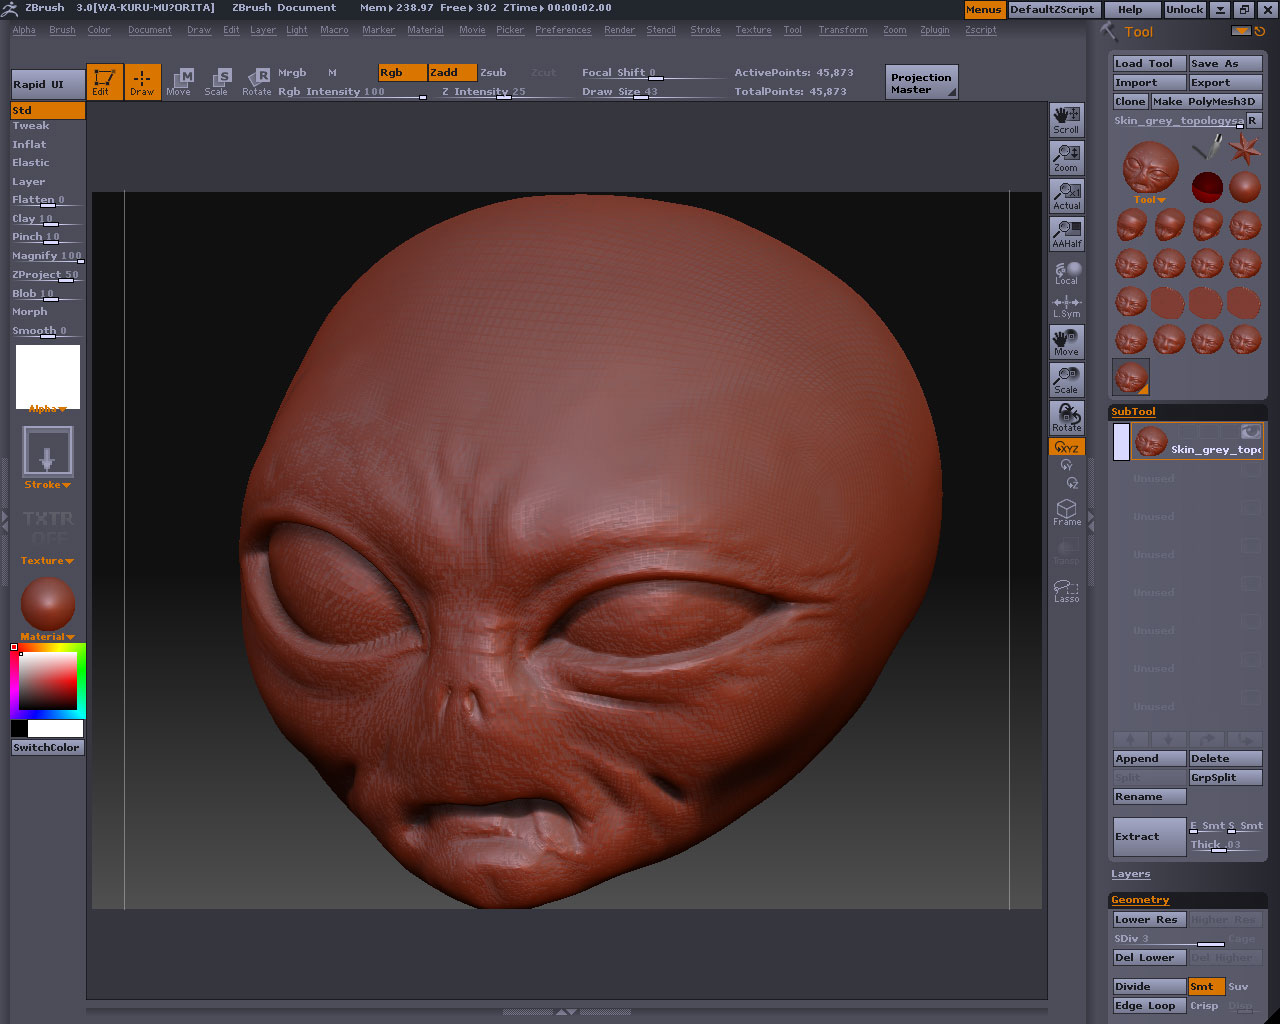Activate the Draw mode icon
The height and width of the screenshot is (1024, 1280).
(x=142, y=82)
